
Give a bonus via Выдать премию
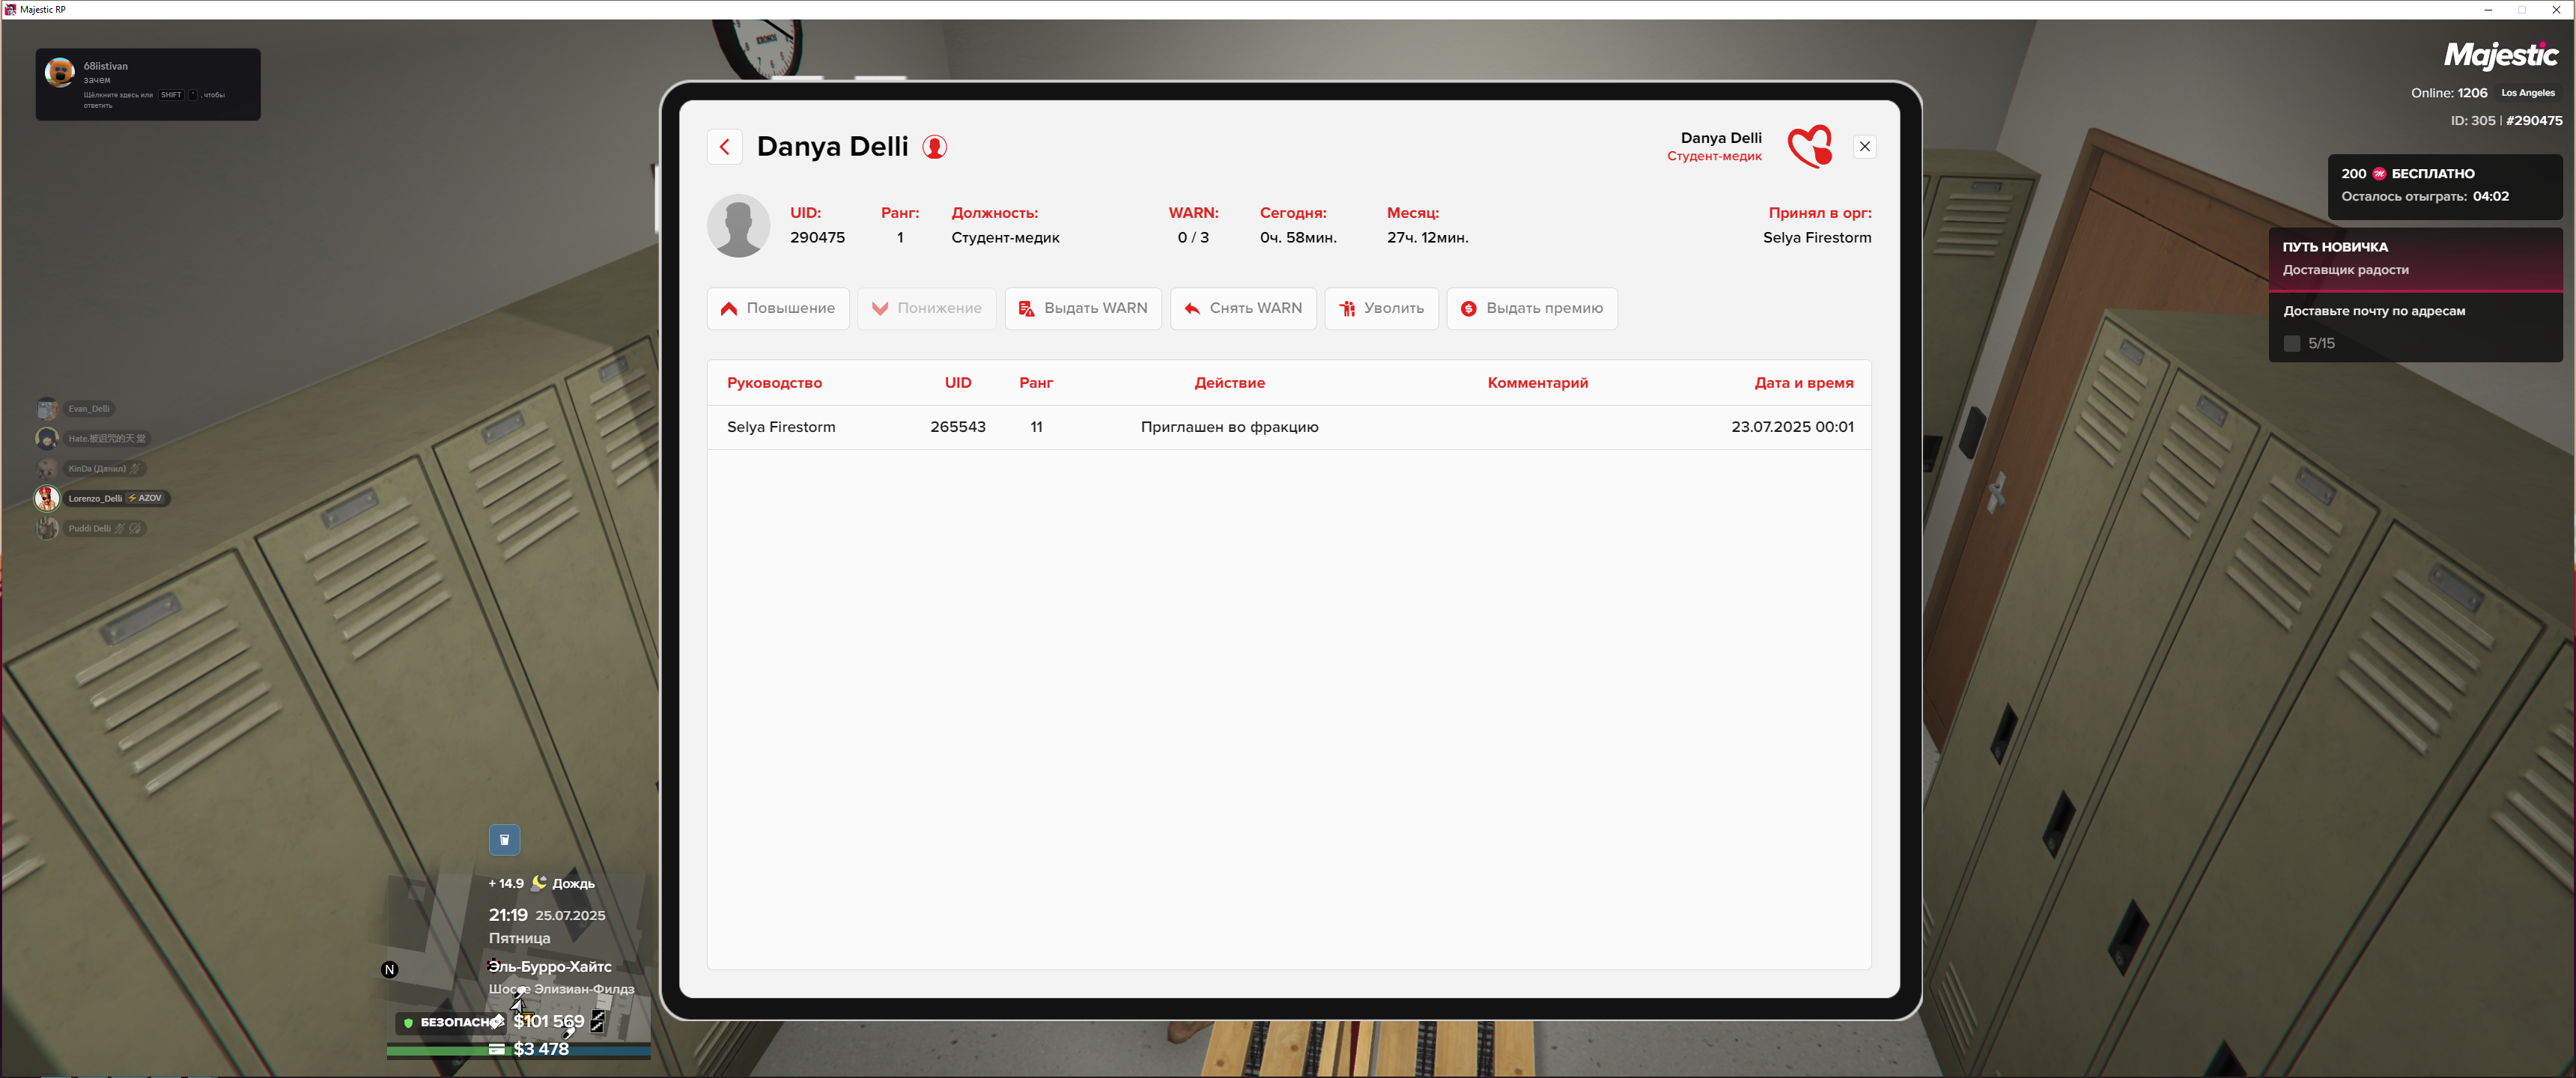(x=1531, y=309)
